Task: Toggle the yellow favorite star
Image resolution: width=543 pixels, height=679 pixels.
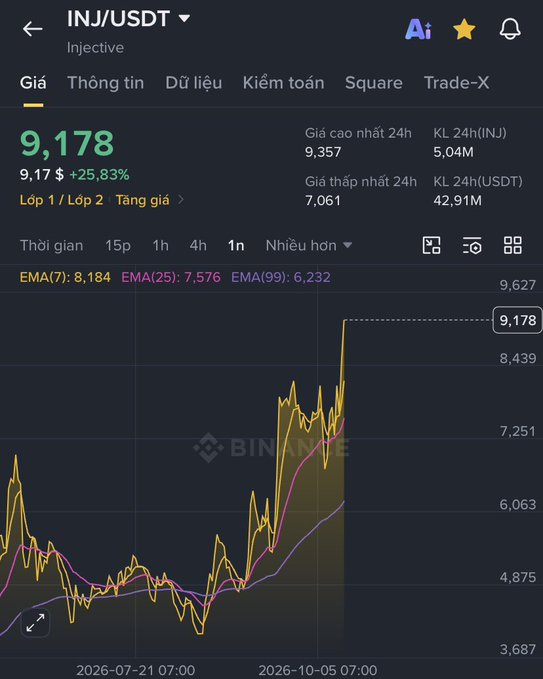Action: [x=464, y=29]
